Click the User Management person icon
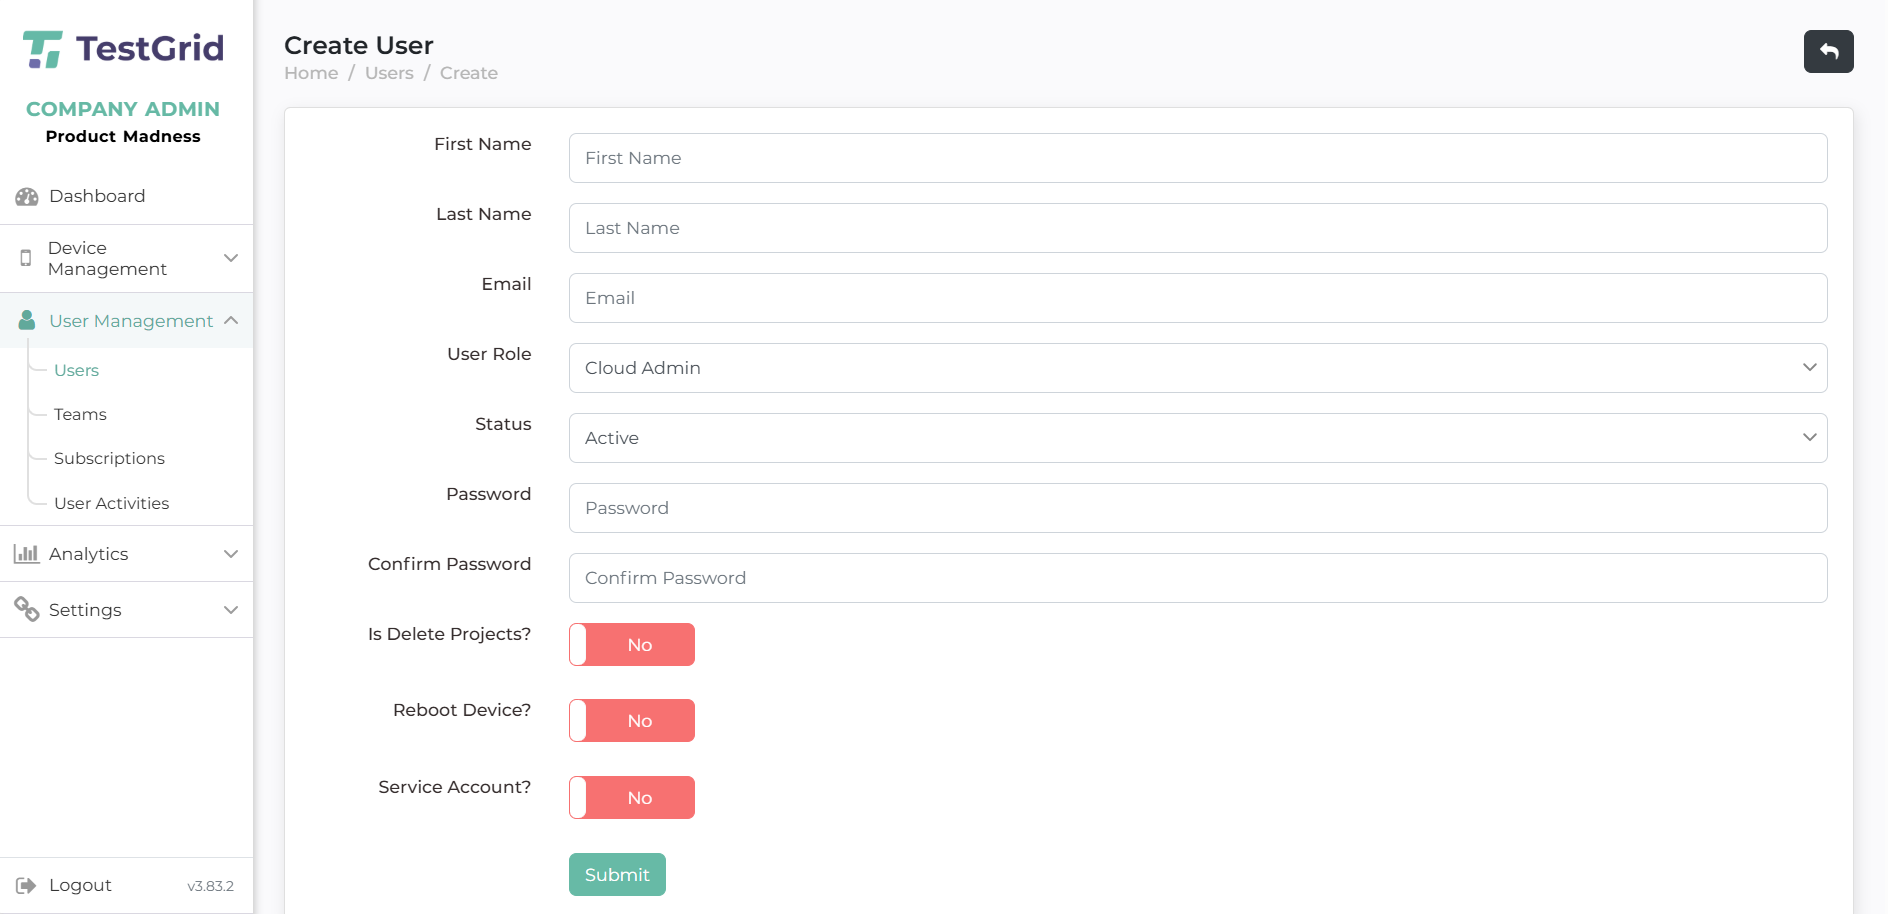The height and width of the screenshot is (914, 1888). (27, 321)
